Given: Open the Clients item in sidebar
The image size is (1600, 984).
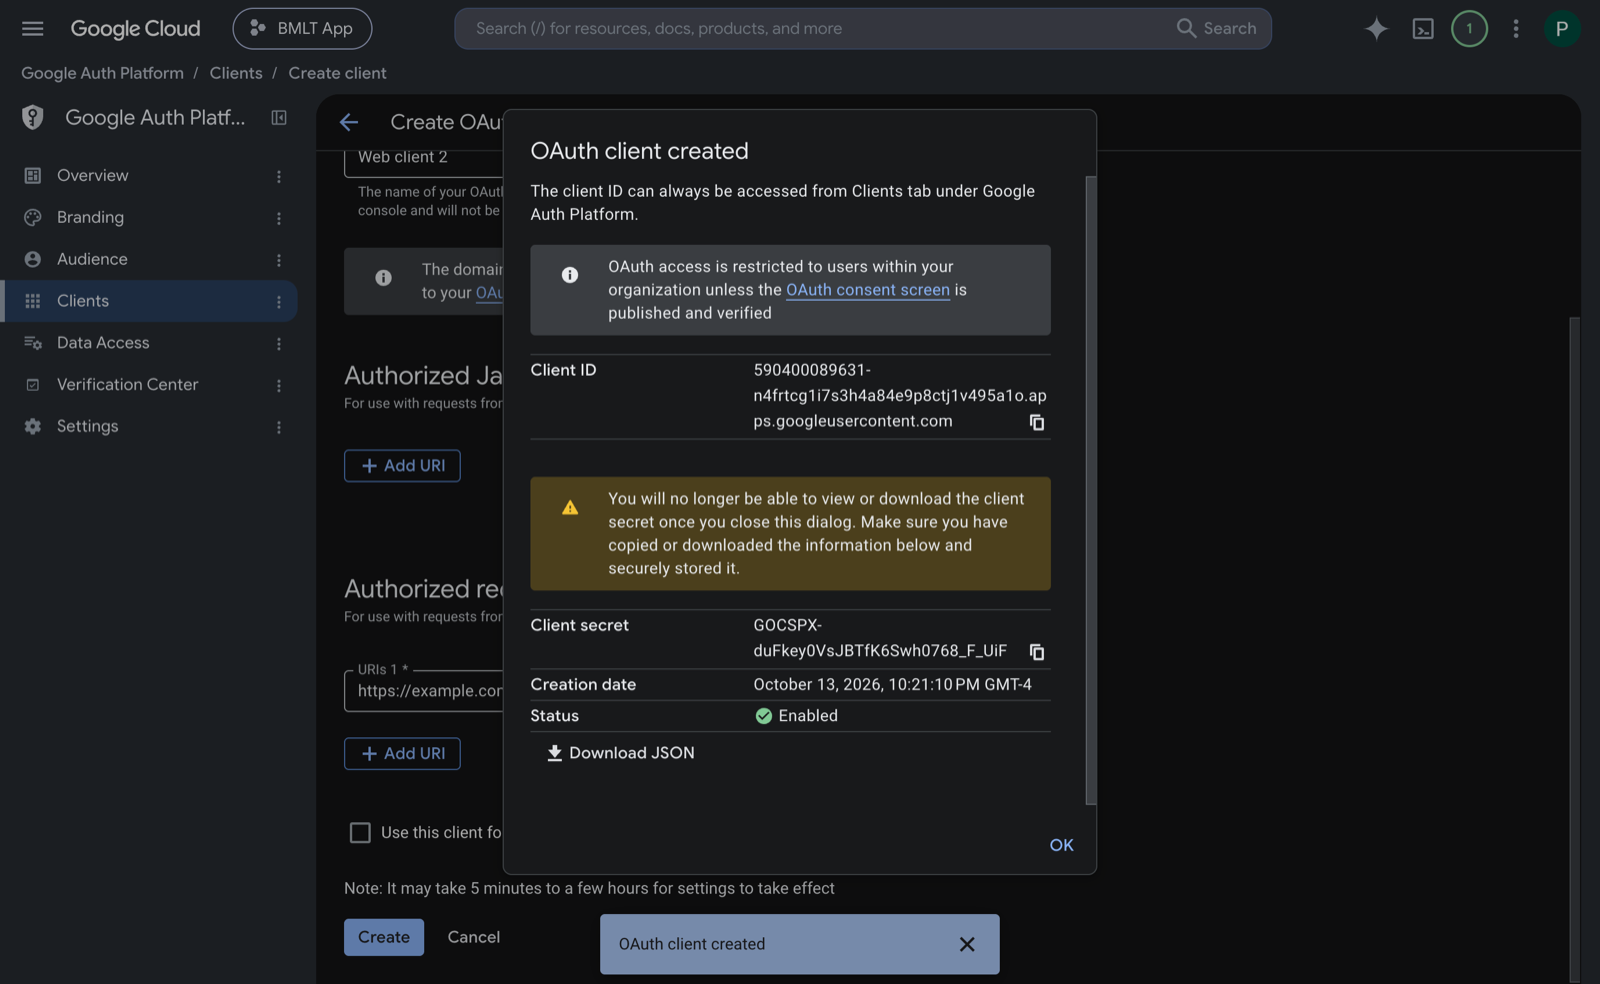Looking at the screenshot, I should pos(150,301).
